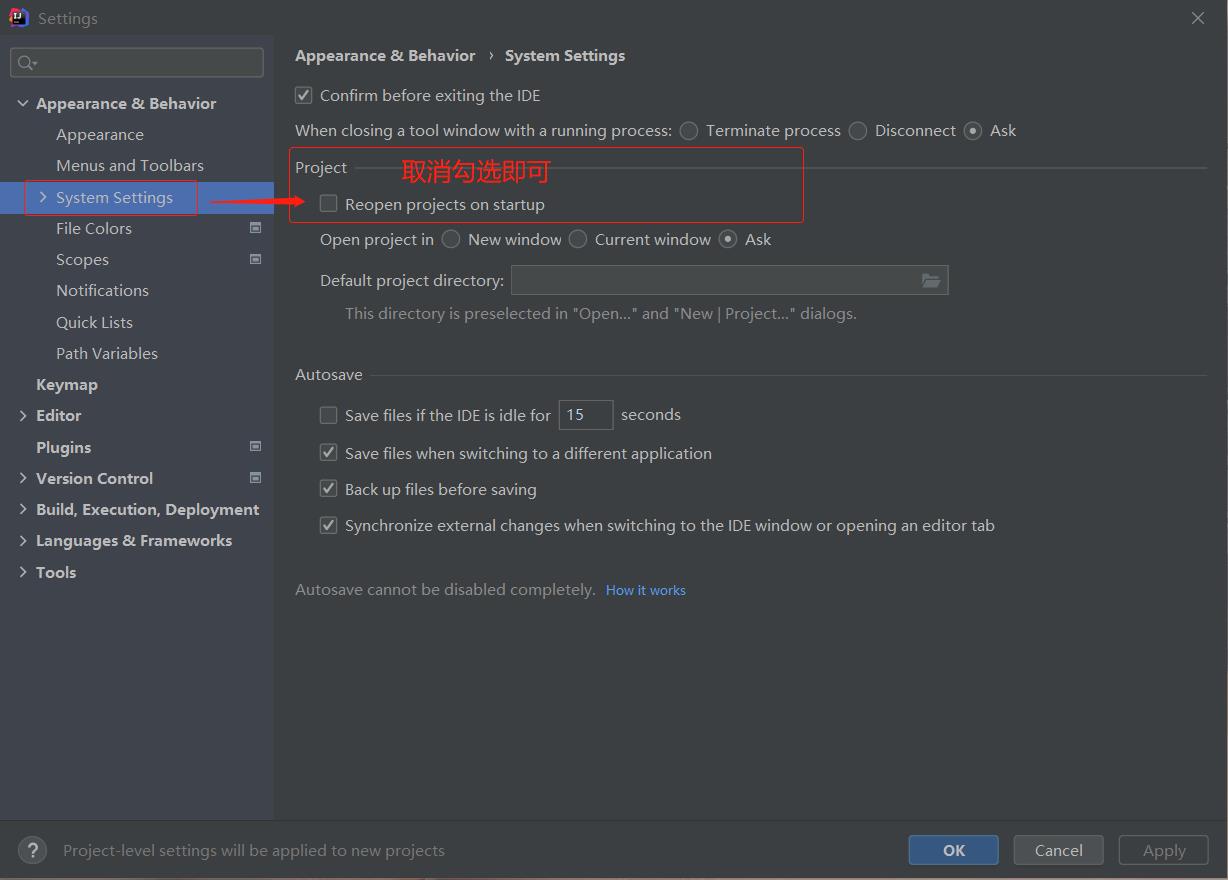1228x880 pixels.
Task: Expand the Version Control section
Action: (22, 478)
